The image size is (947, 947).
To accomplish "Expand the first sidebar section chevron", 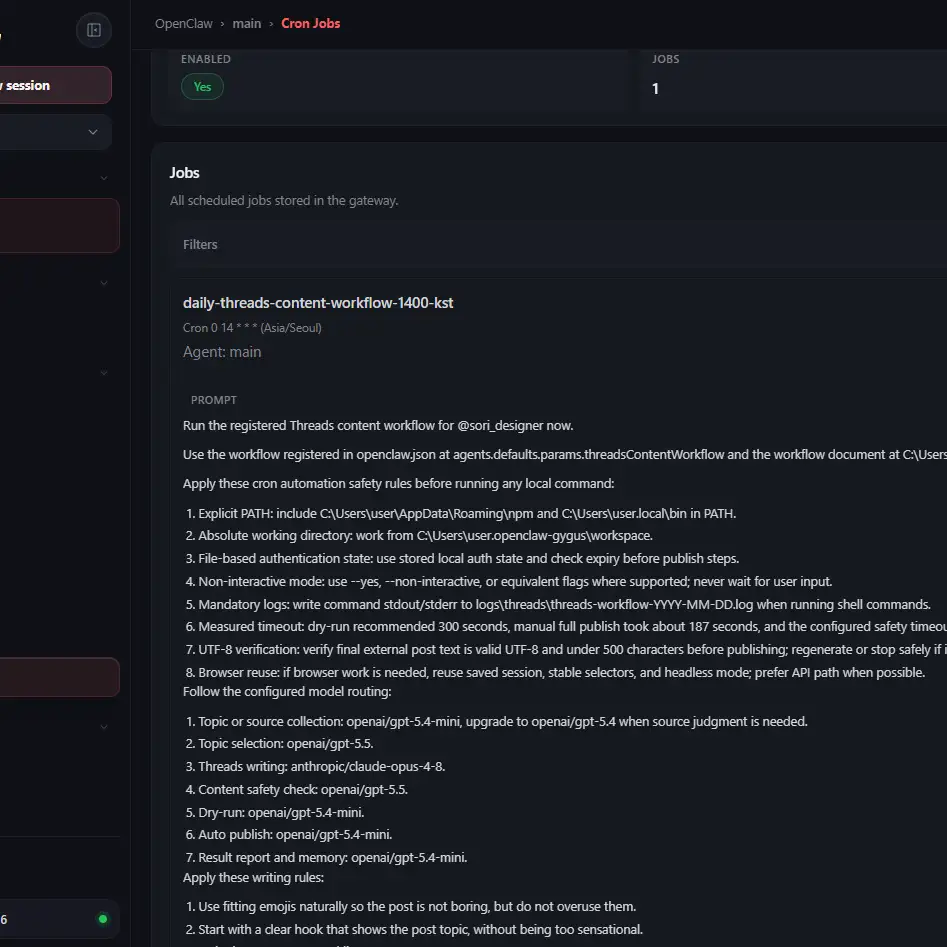I will tap(104, 178).
